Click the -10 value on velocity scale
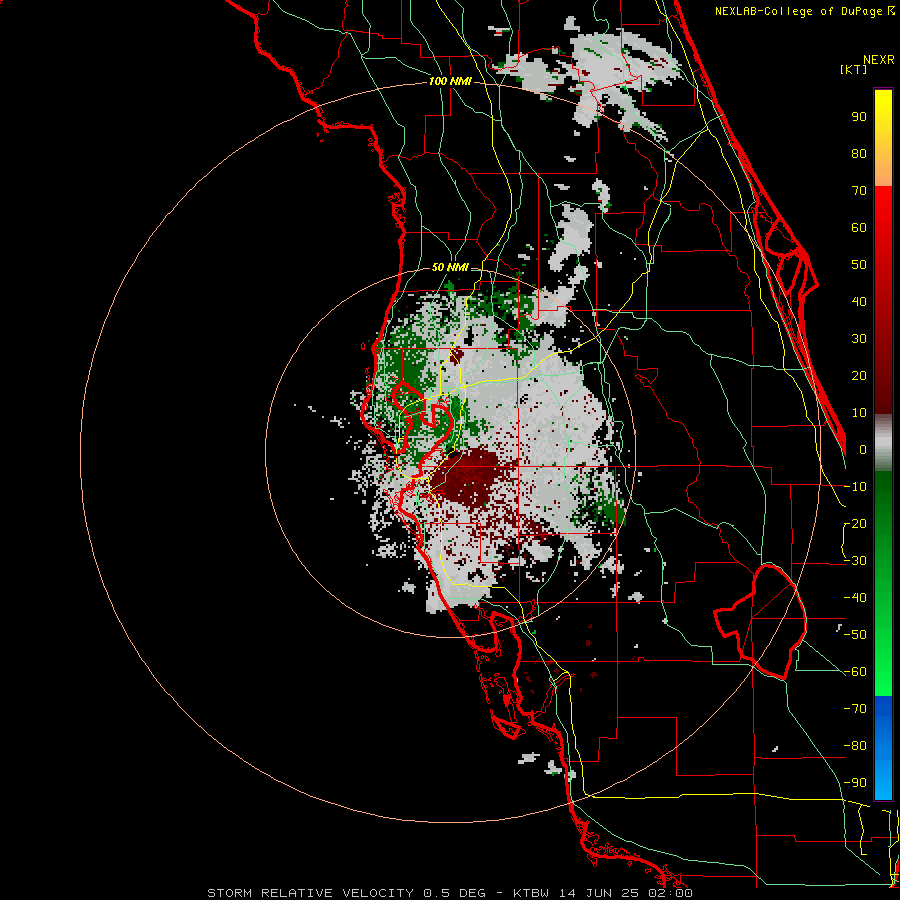This screenshot has width=900, height=900. coord(855,487)
